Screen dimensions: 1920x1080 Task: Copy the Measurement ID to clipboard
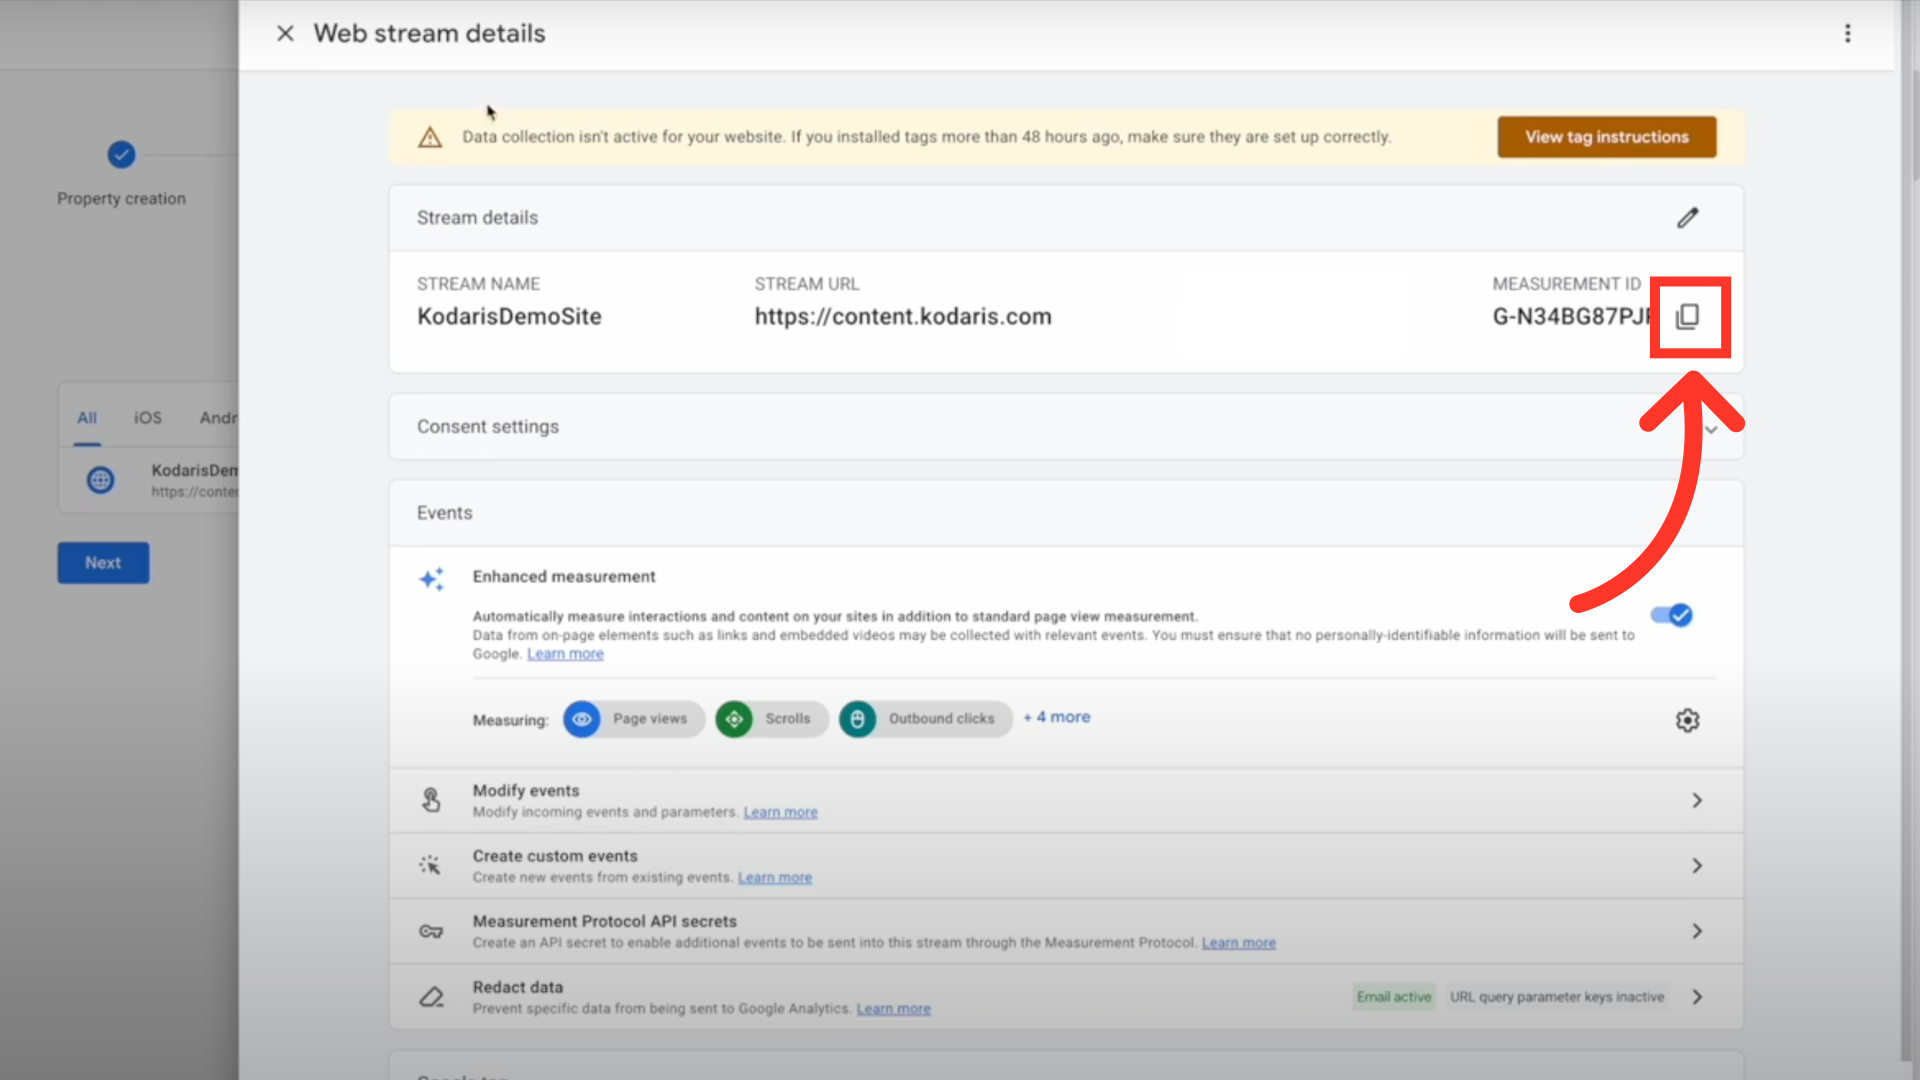click(1688, 317)
